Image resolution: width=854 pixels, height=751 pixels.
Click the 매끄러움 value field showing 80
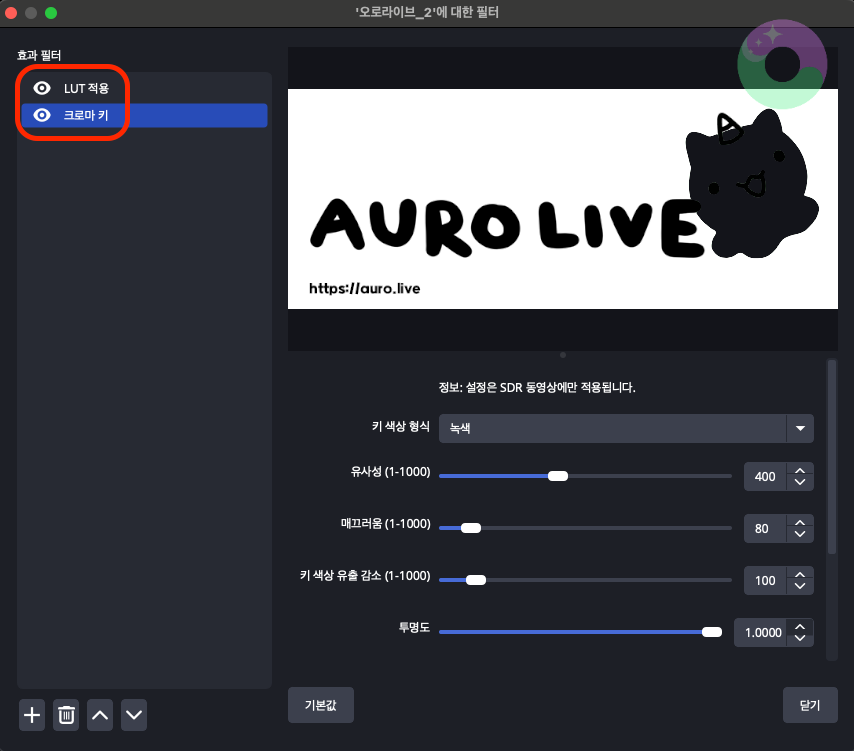click(x=765, y=528)
